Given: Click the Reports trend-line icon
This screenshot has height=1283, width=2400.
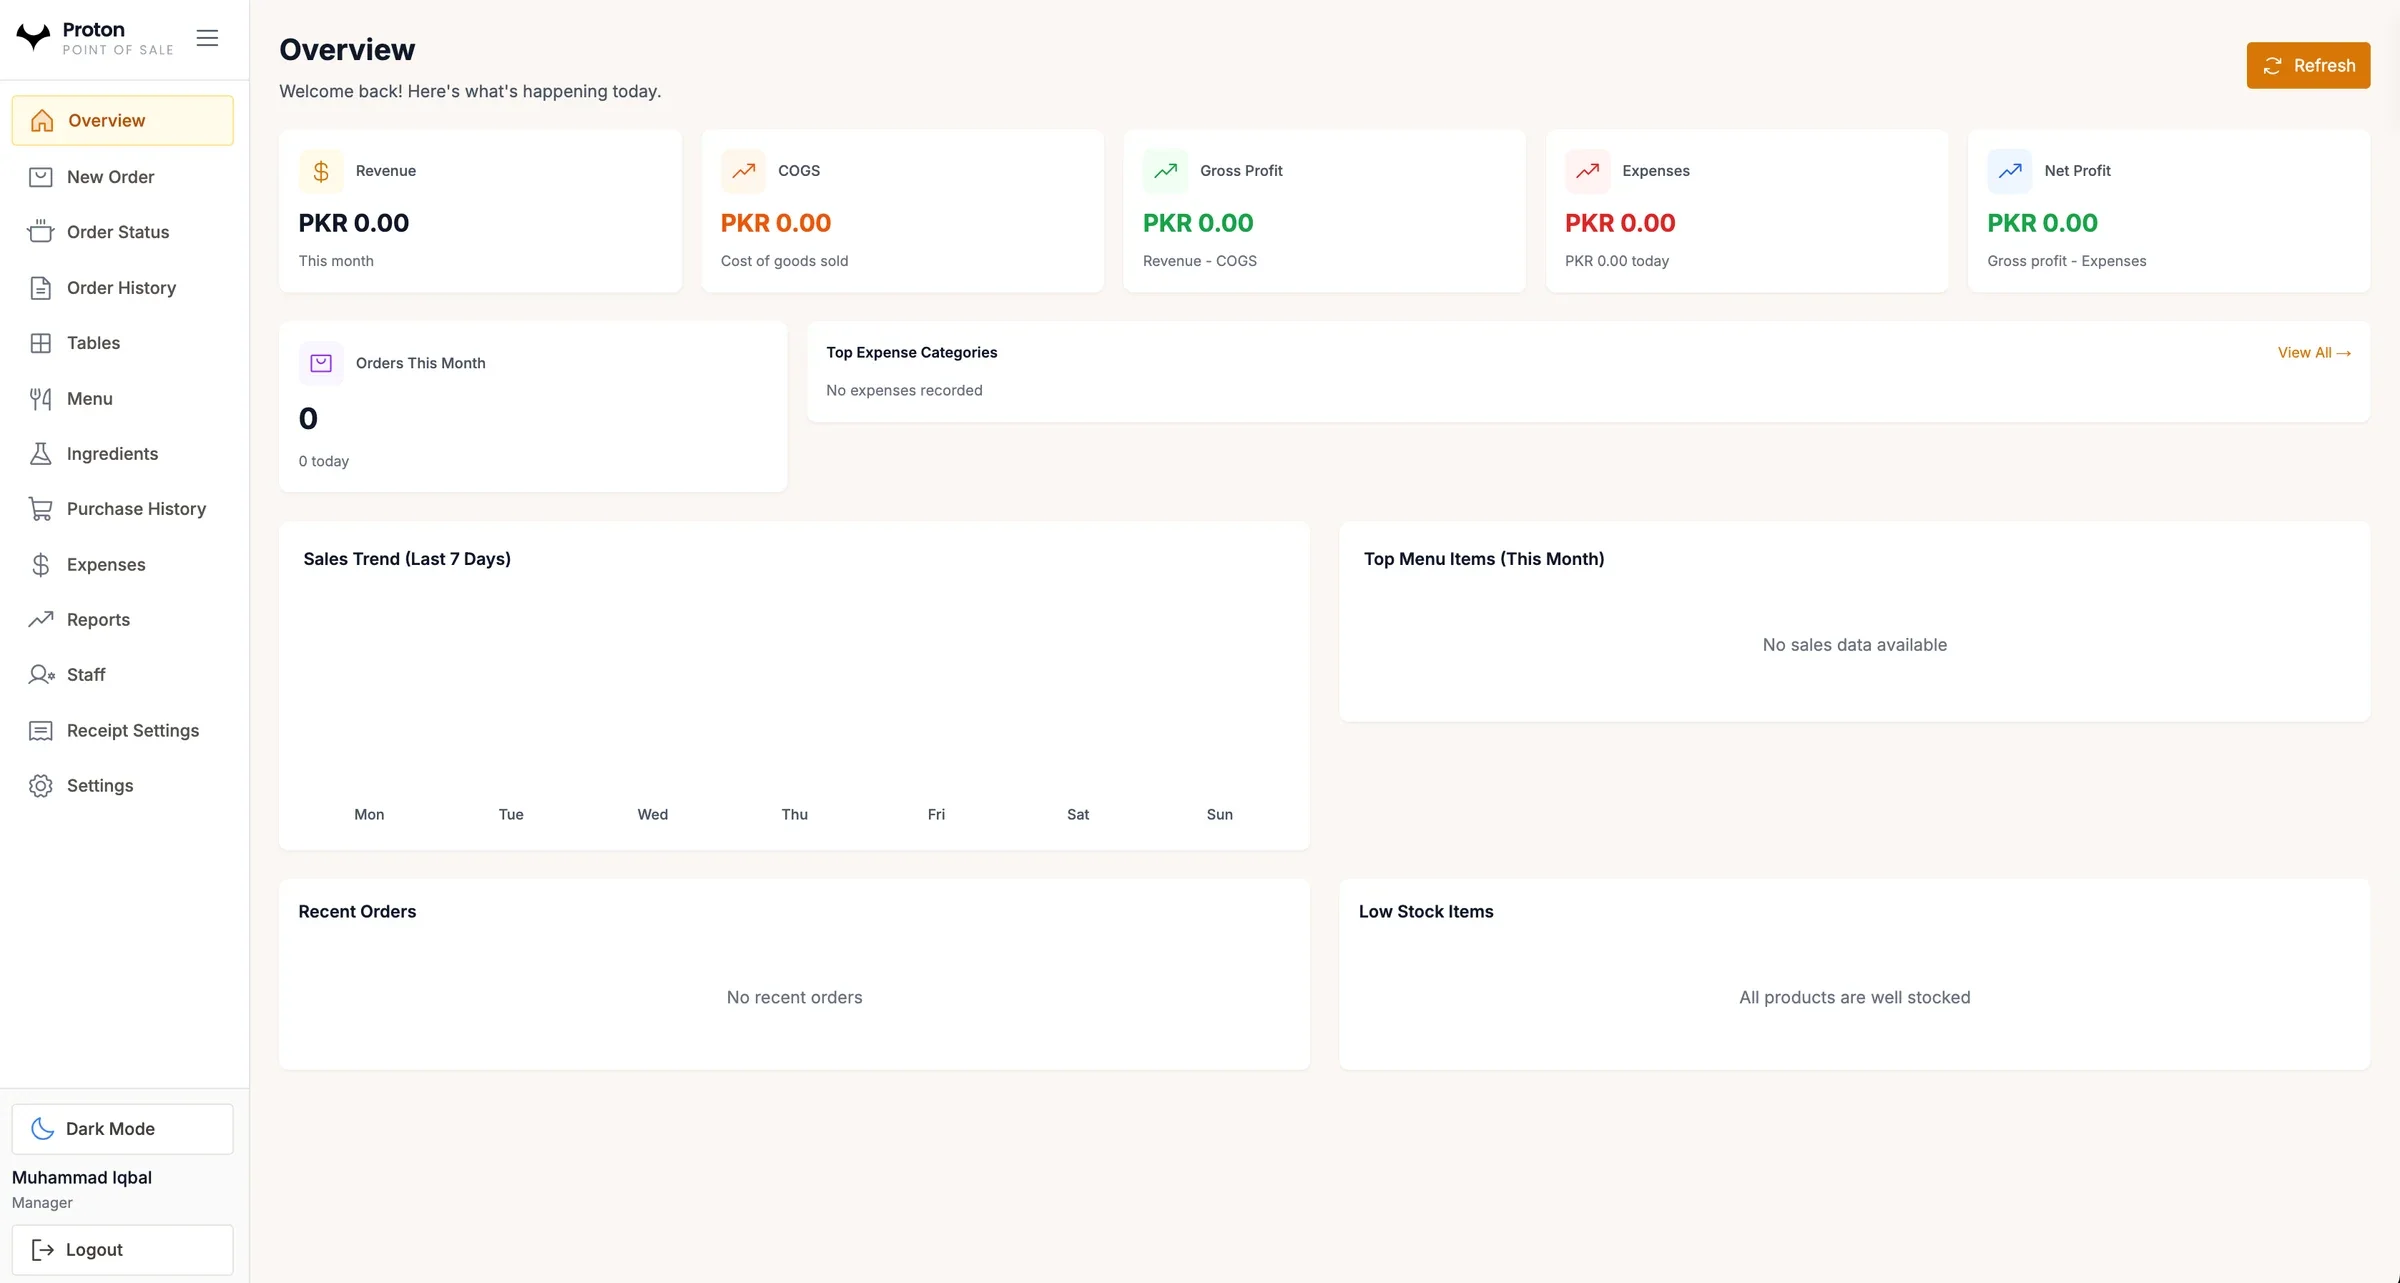Looking at the screenshot, I should (41, 620).
